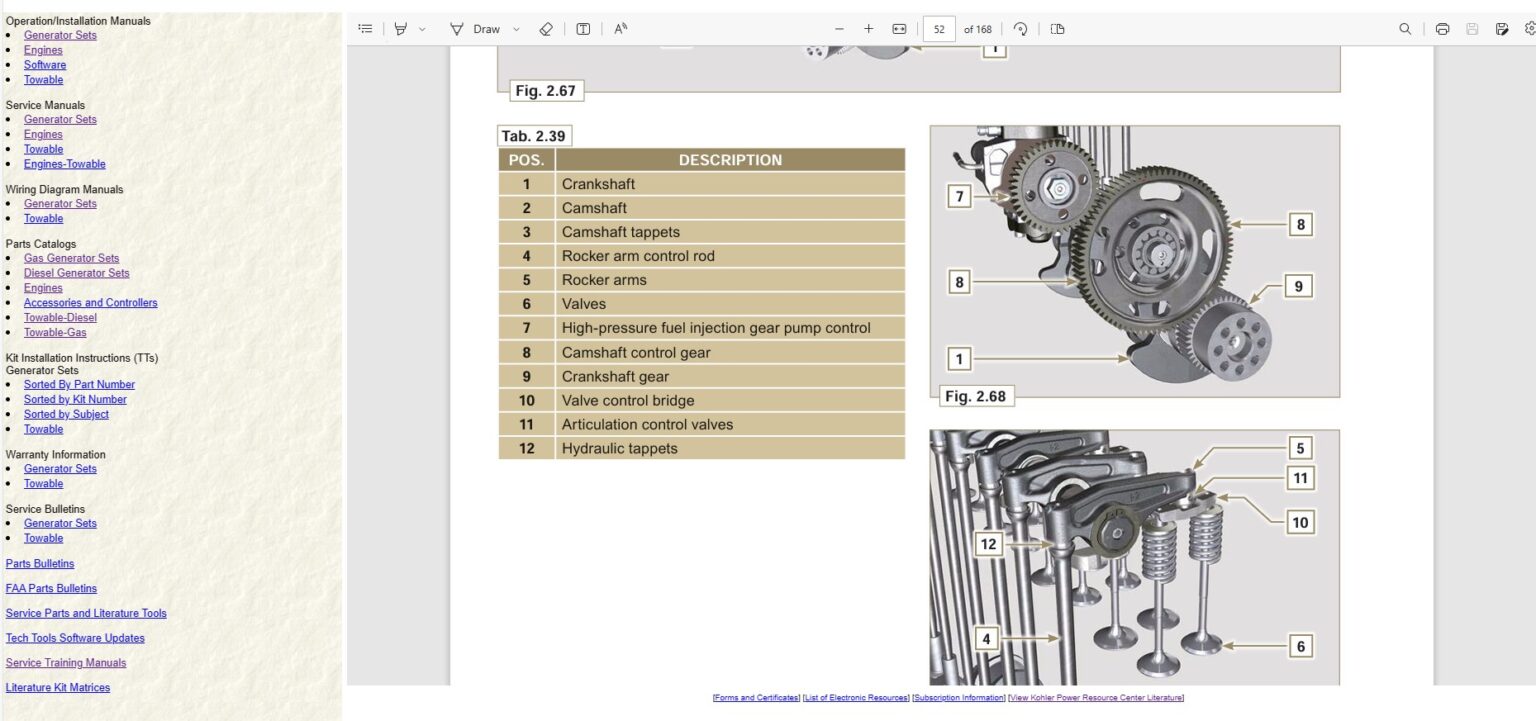The width and height of the screenshot is (1536, 721).
Task: View Kohler Power Resource Center Literature
Action: point(1097,697)
